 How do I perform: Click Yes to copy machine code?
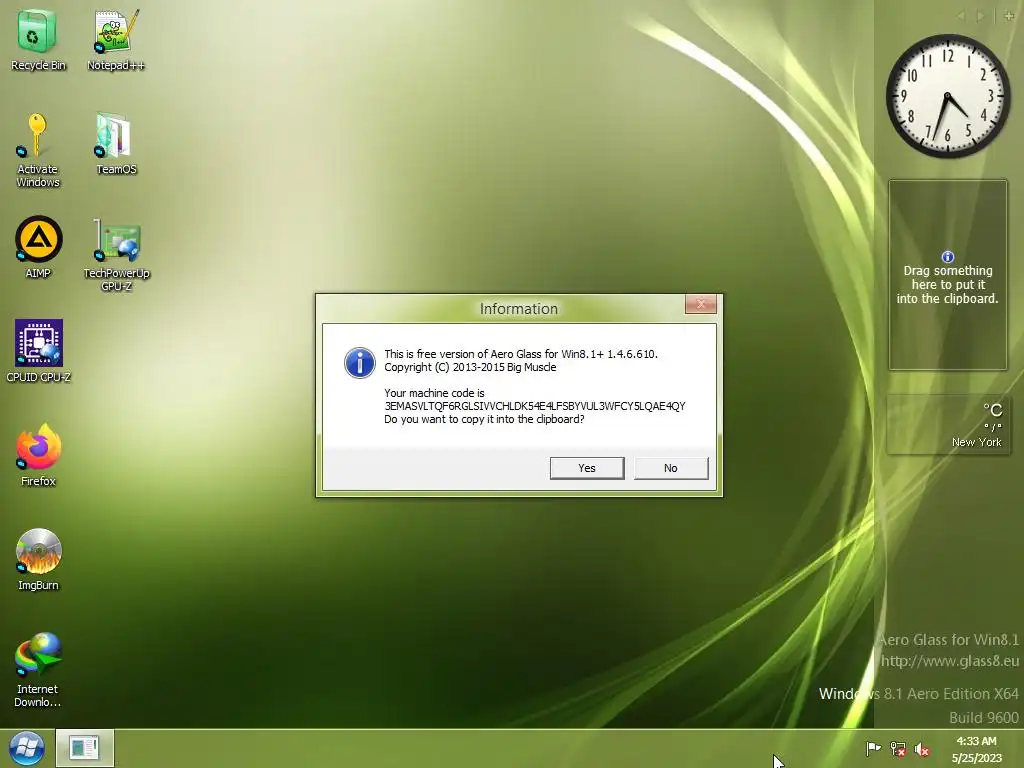[x=586, y=468]
